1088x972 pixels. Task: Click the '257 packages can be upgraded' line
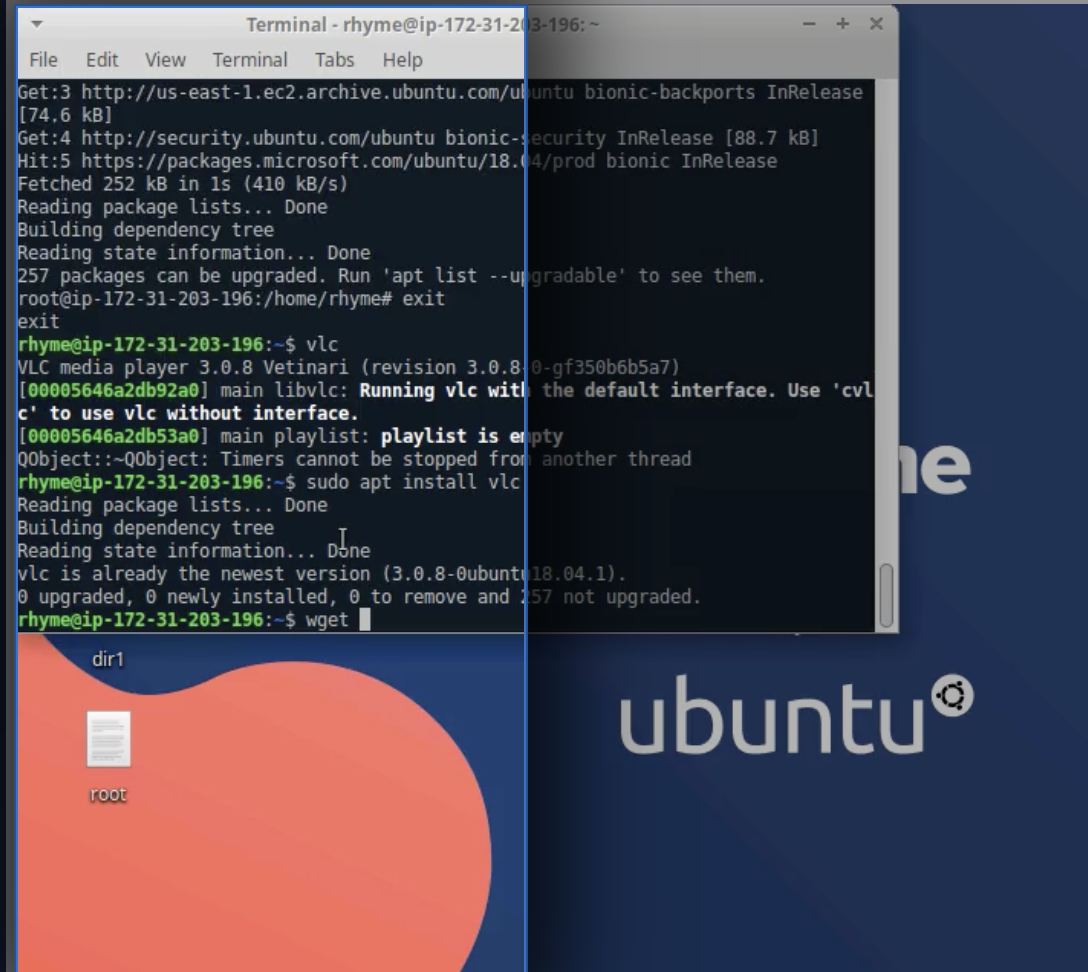(x=391, y=276)
